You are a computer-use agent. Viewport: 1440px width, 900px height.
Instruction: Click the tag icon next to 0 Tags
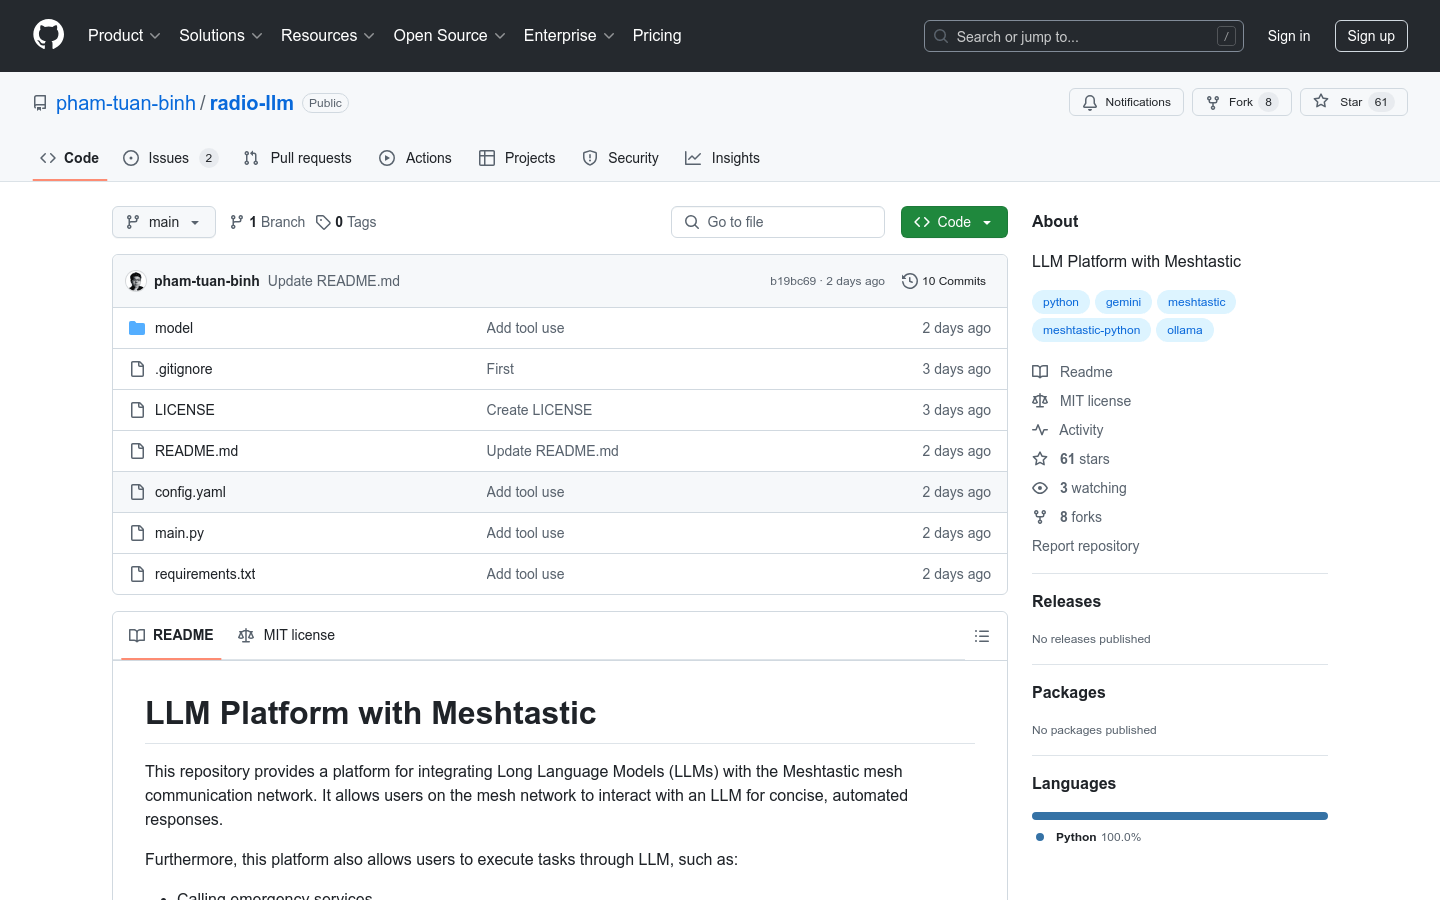pyautogui.click(x=323, y=222)
